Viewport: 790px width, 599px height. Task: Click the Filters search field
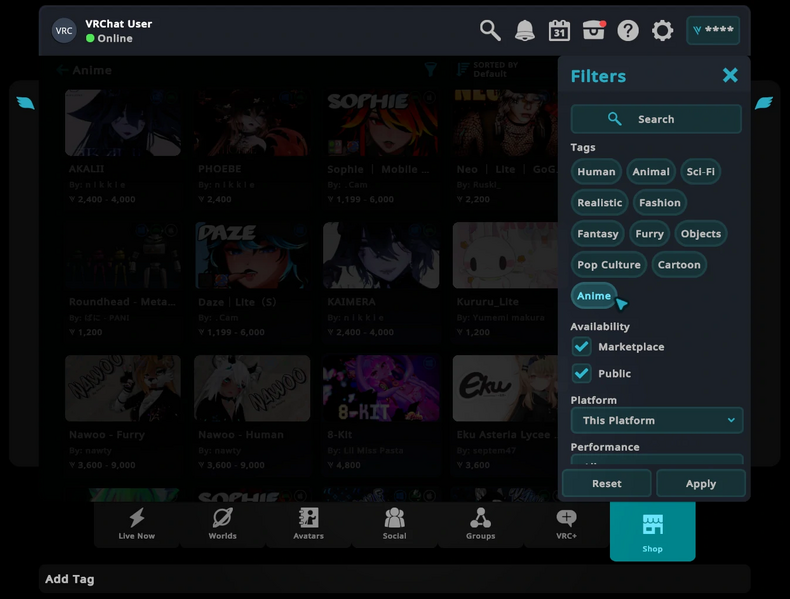(x=656, y=119)
